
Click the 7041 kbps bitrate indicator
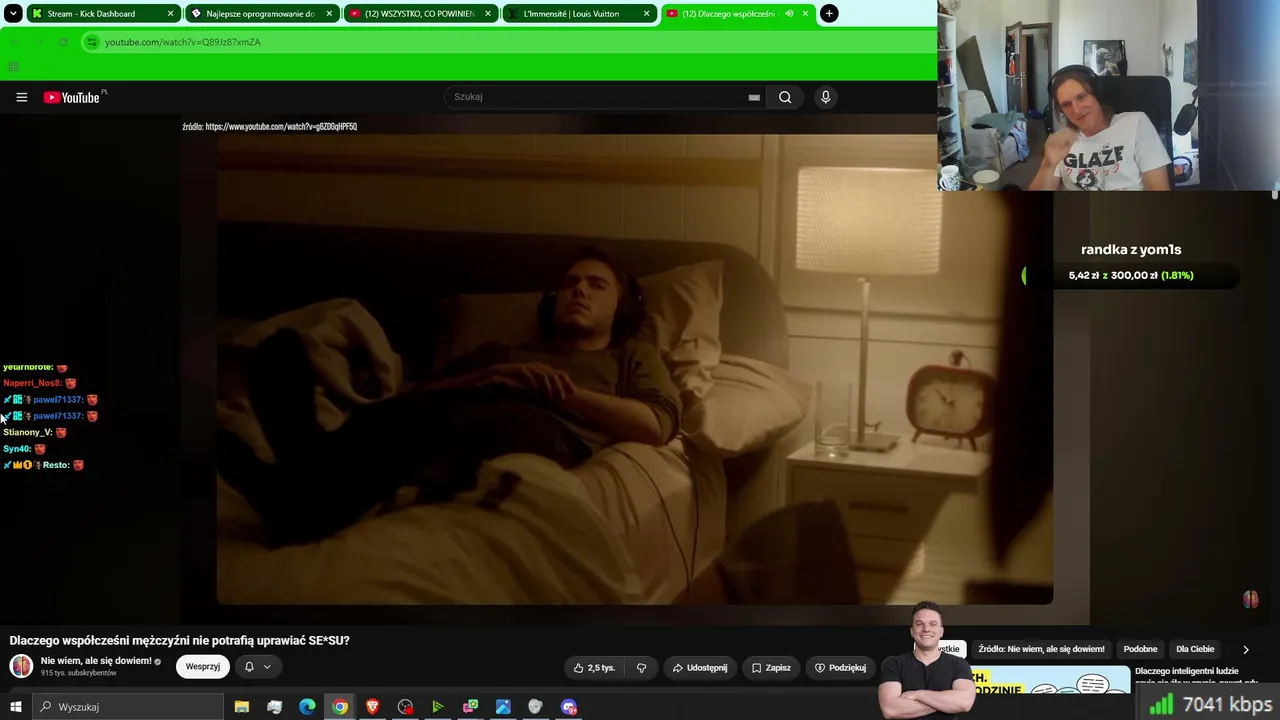(x=1211, y=705)
